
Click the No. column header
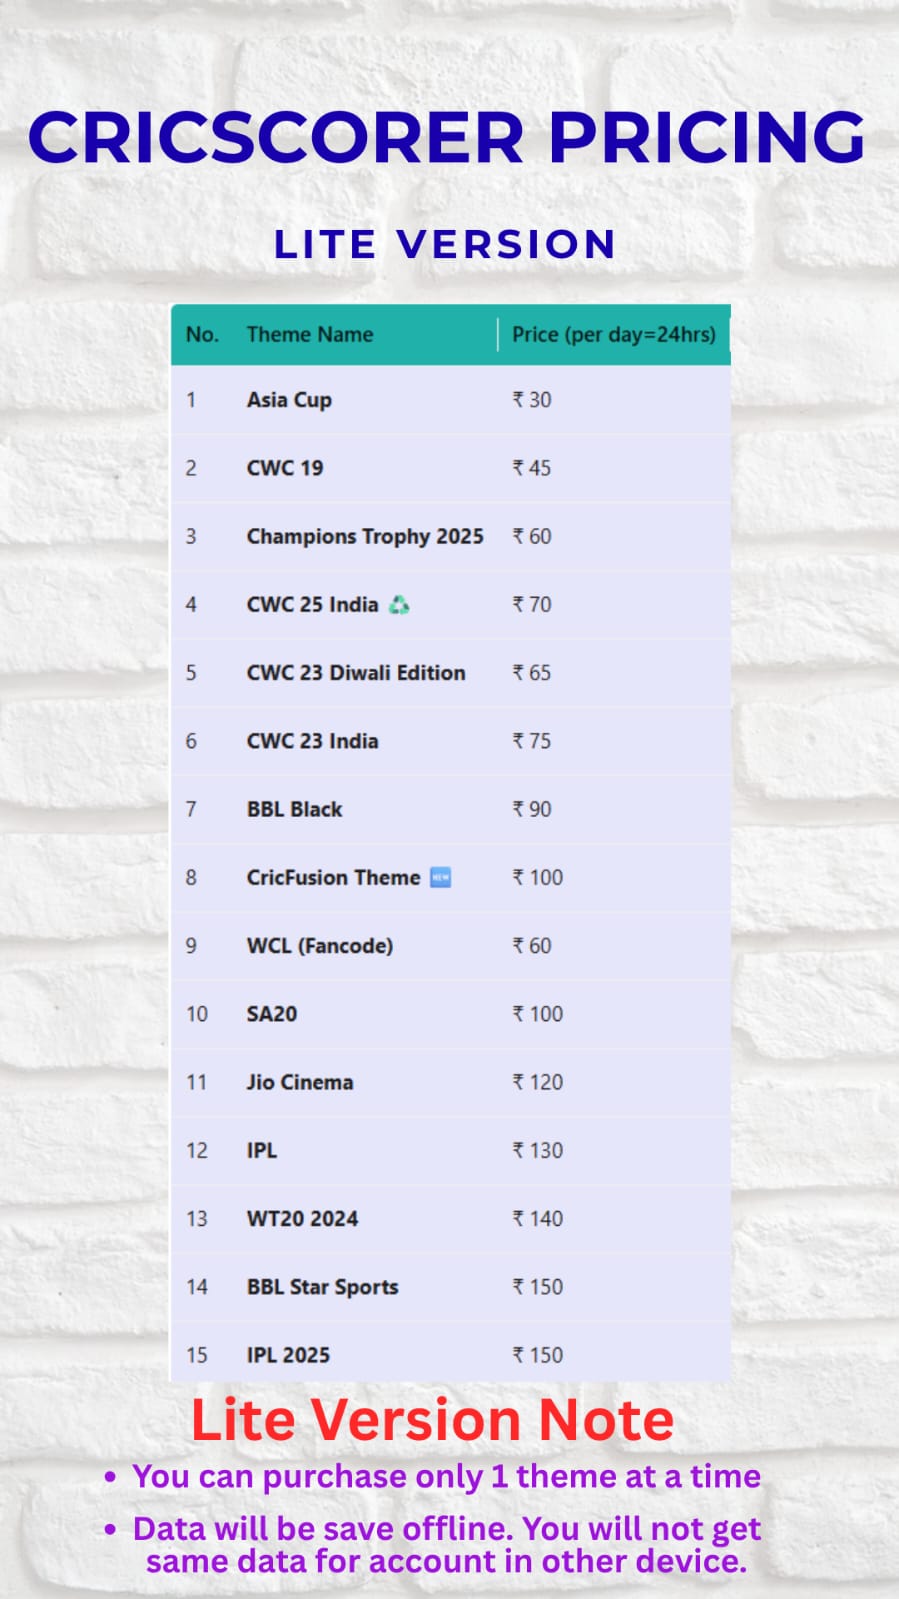(x=202, y=335)
